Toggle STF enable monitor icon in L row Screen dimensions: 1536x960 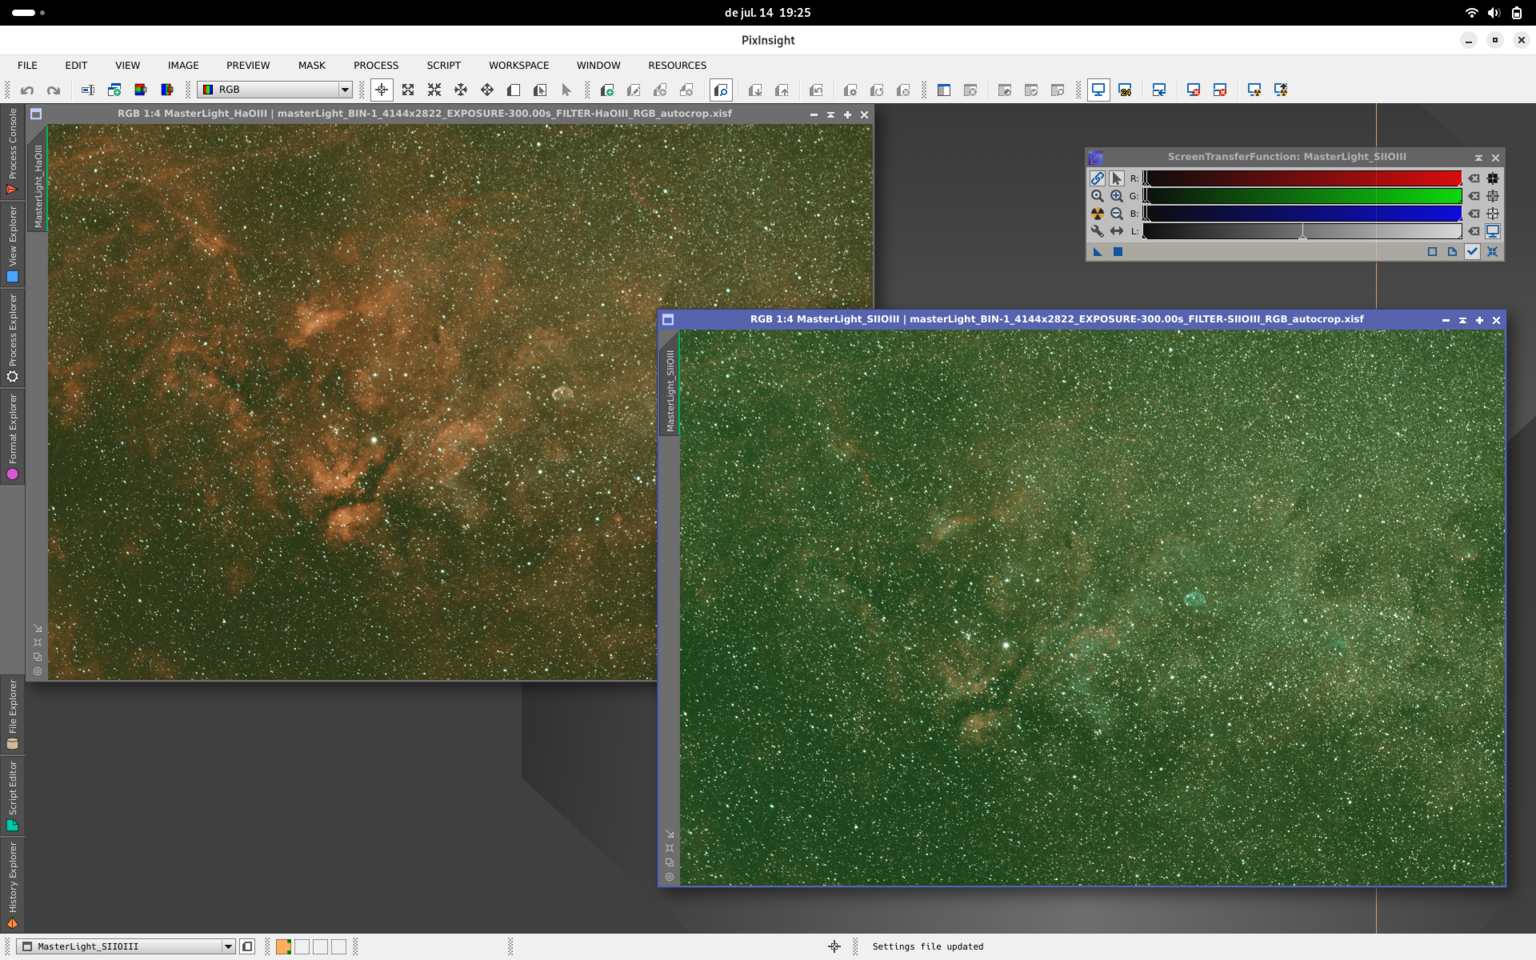1493,231
